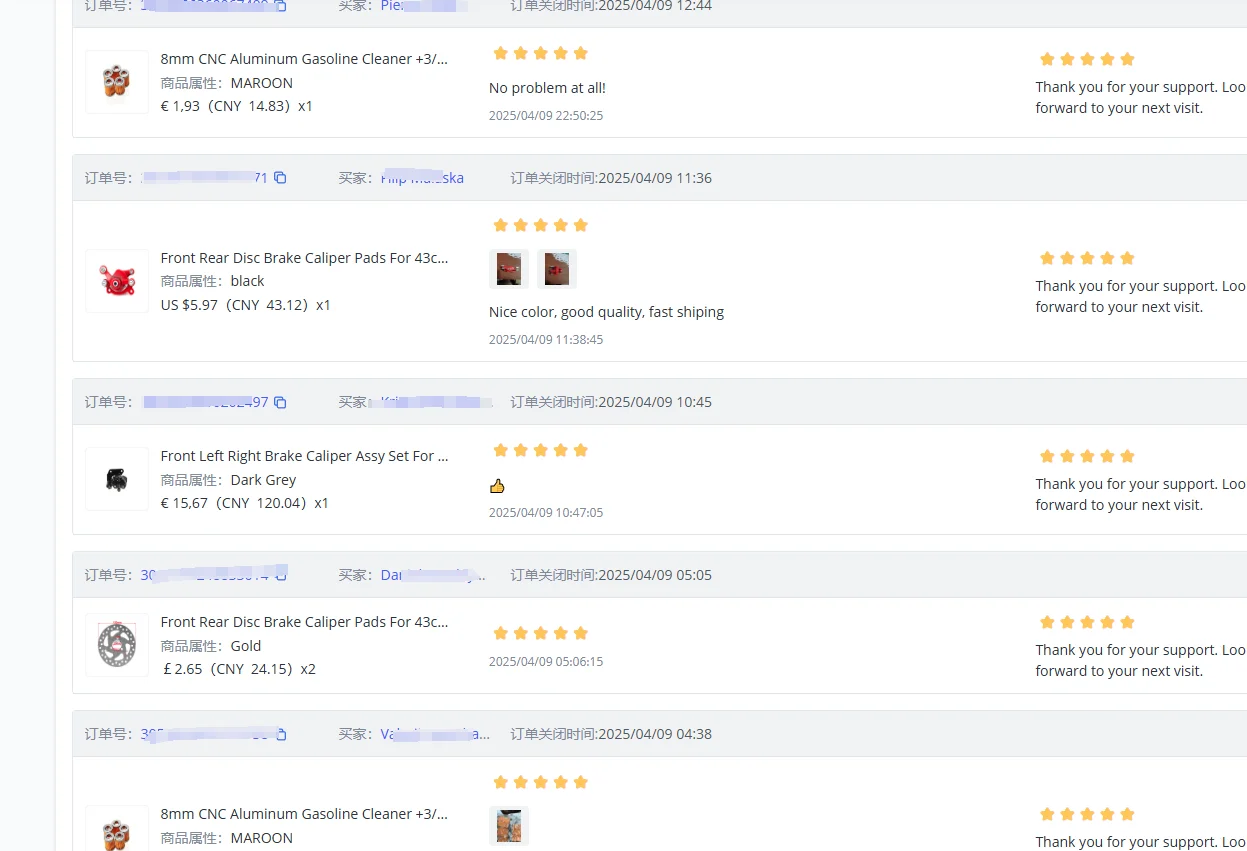Image resolution: width=1247 pixels, height=851 pixels.
Task: Copy order number of 12:44 order
Action: point(281,5)
